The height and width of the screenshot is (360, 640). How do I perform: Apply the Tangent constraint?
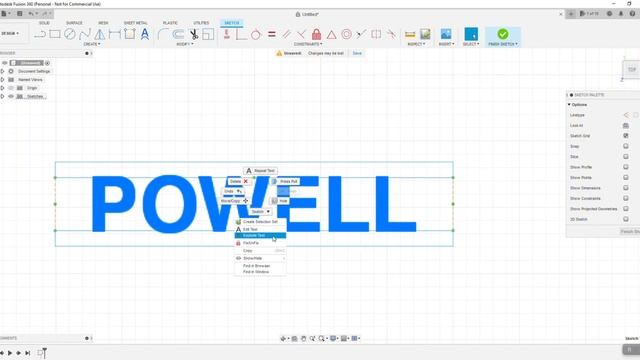click(256, 35)
